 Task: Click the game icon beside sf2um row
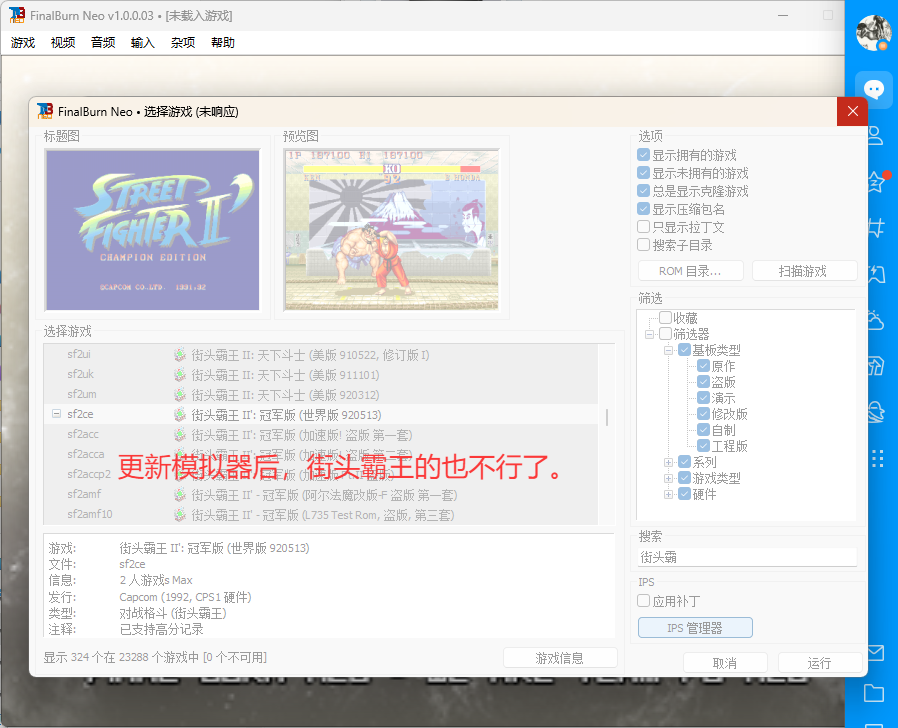(180, 395)
